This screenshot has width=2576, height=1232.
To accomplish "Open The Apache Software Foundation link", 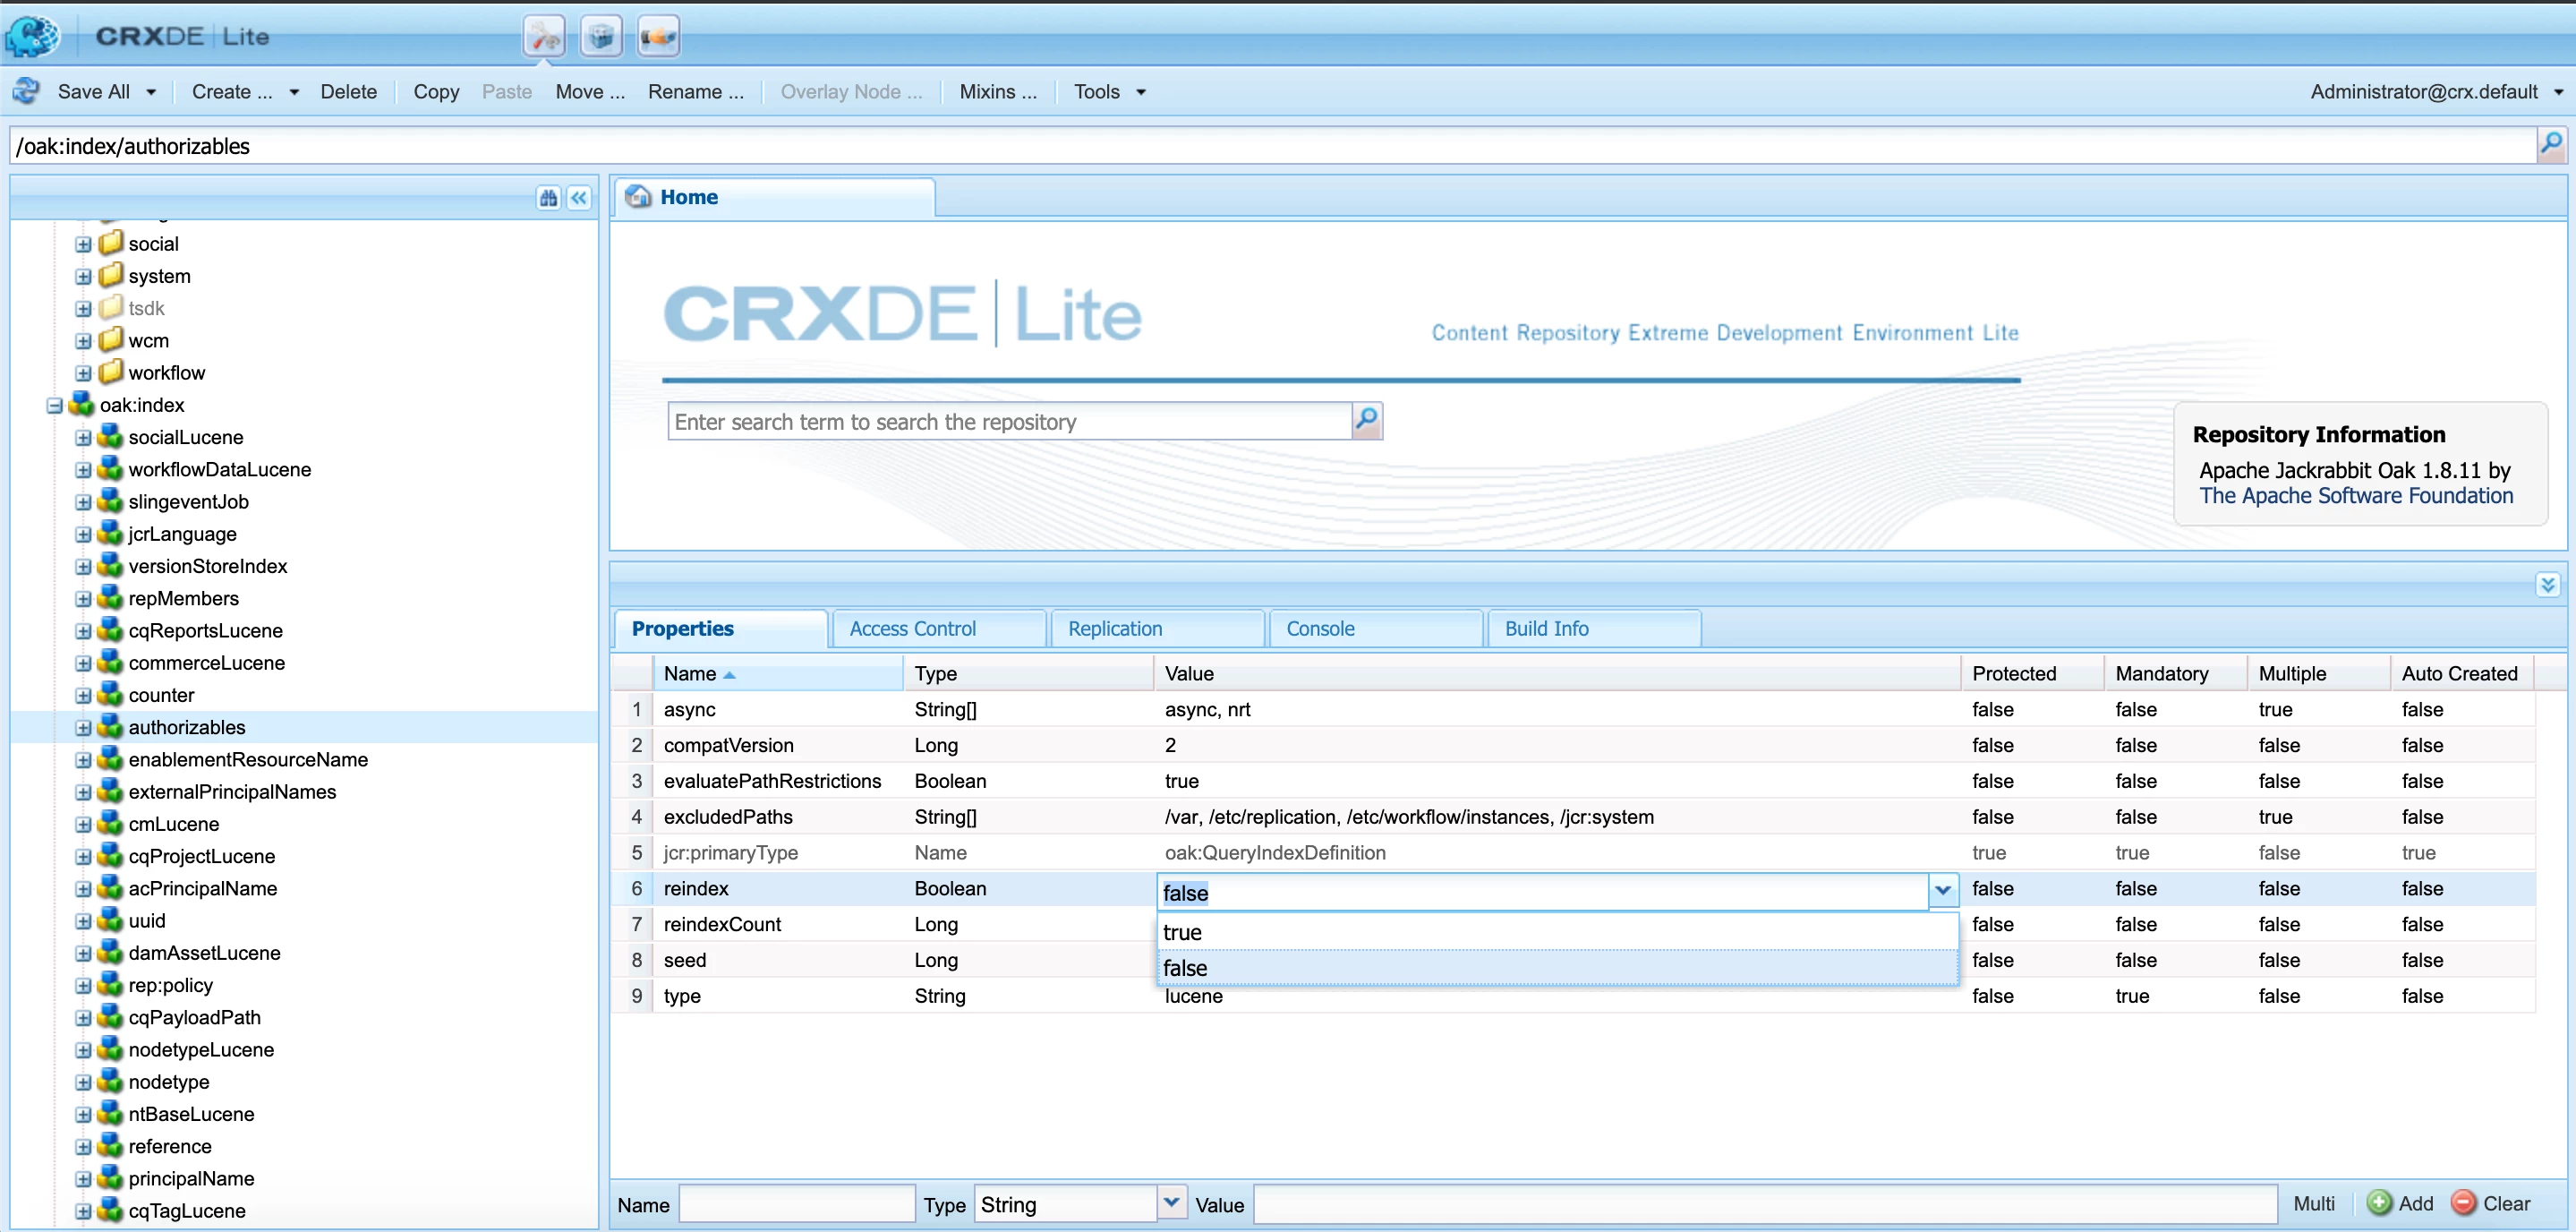I will [x=2355, y=496].
